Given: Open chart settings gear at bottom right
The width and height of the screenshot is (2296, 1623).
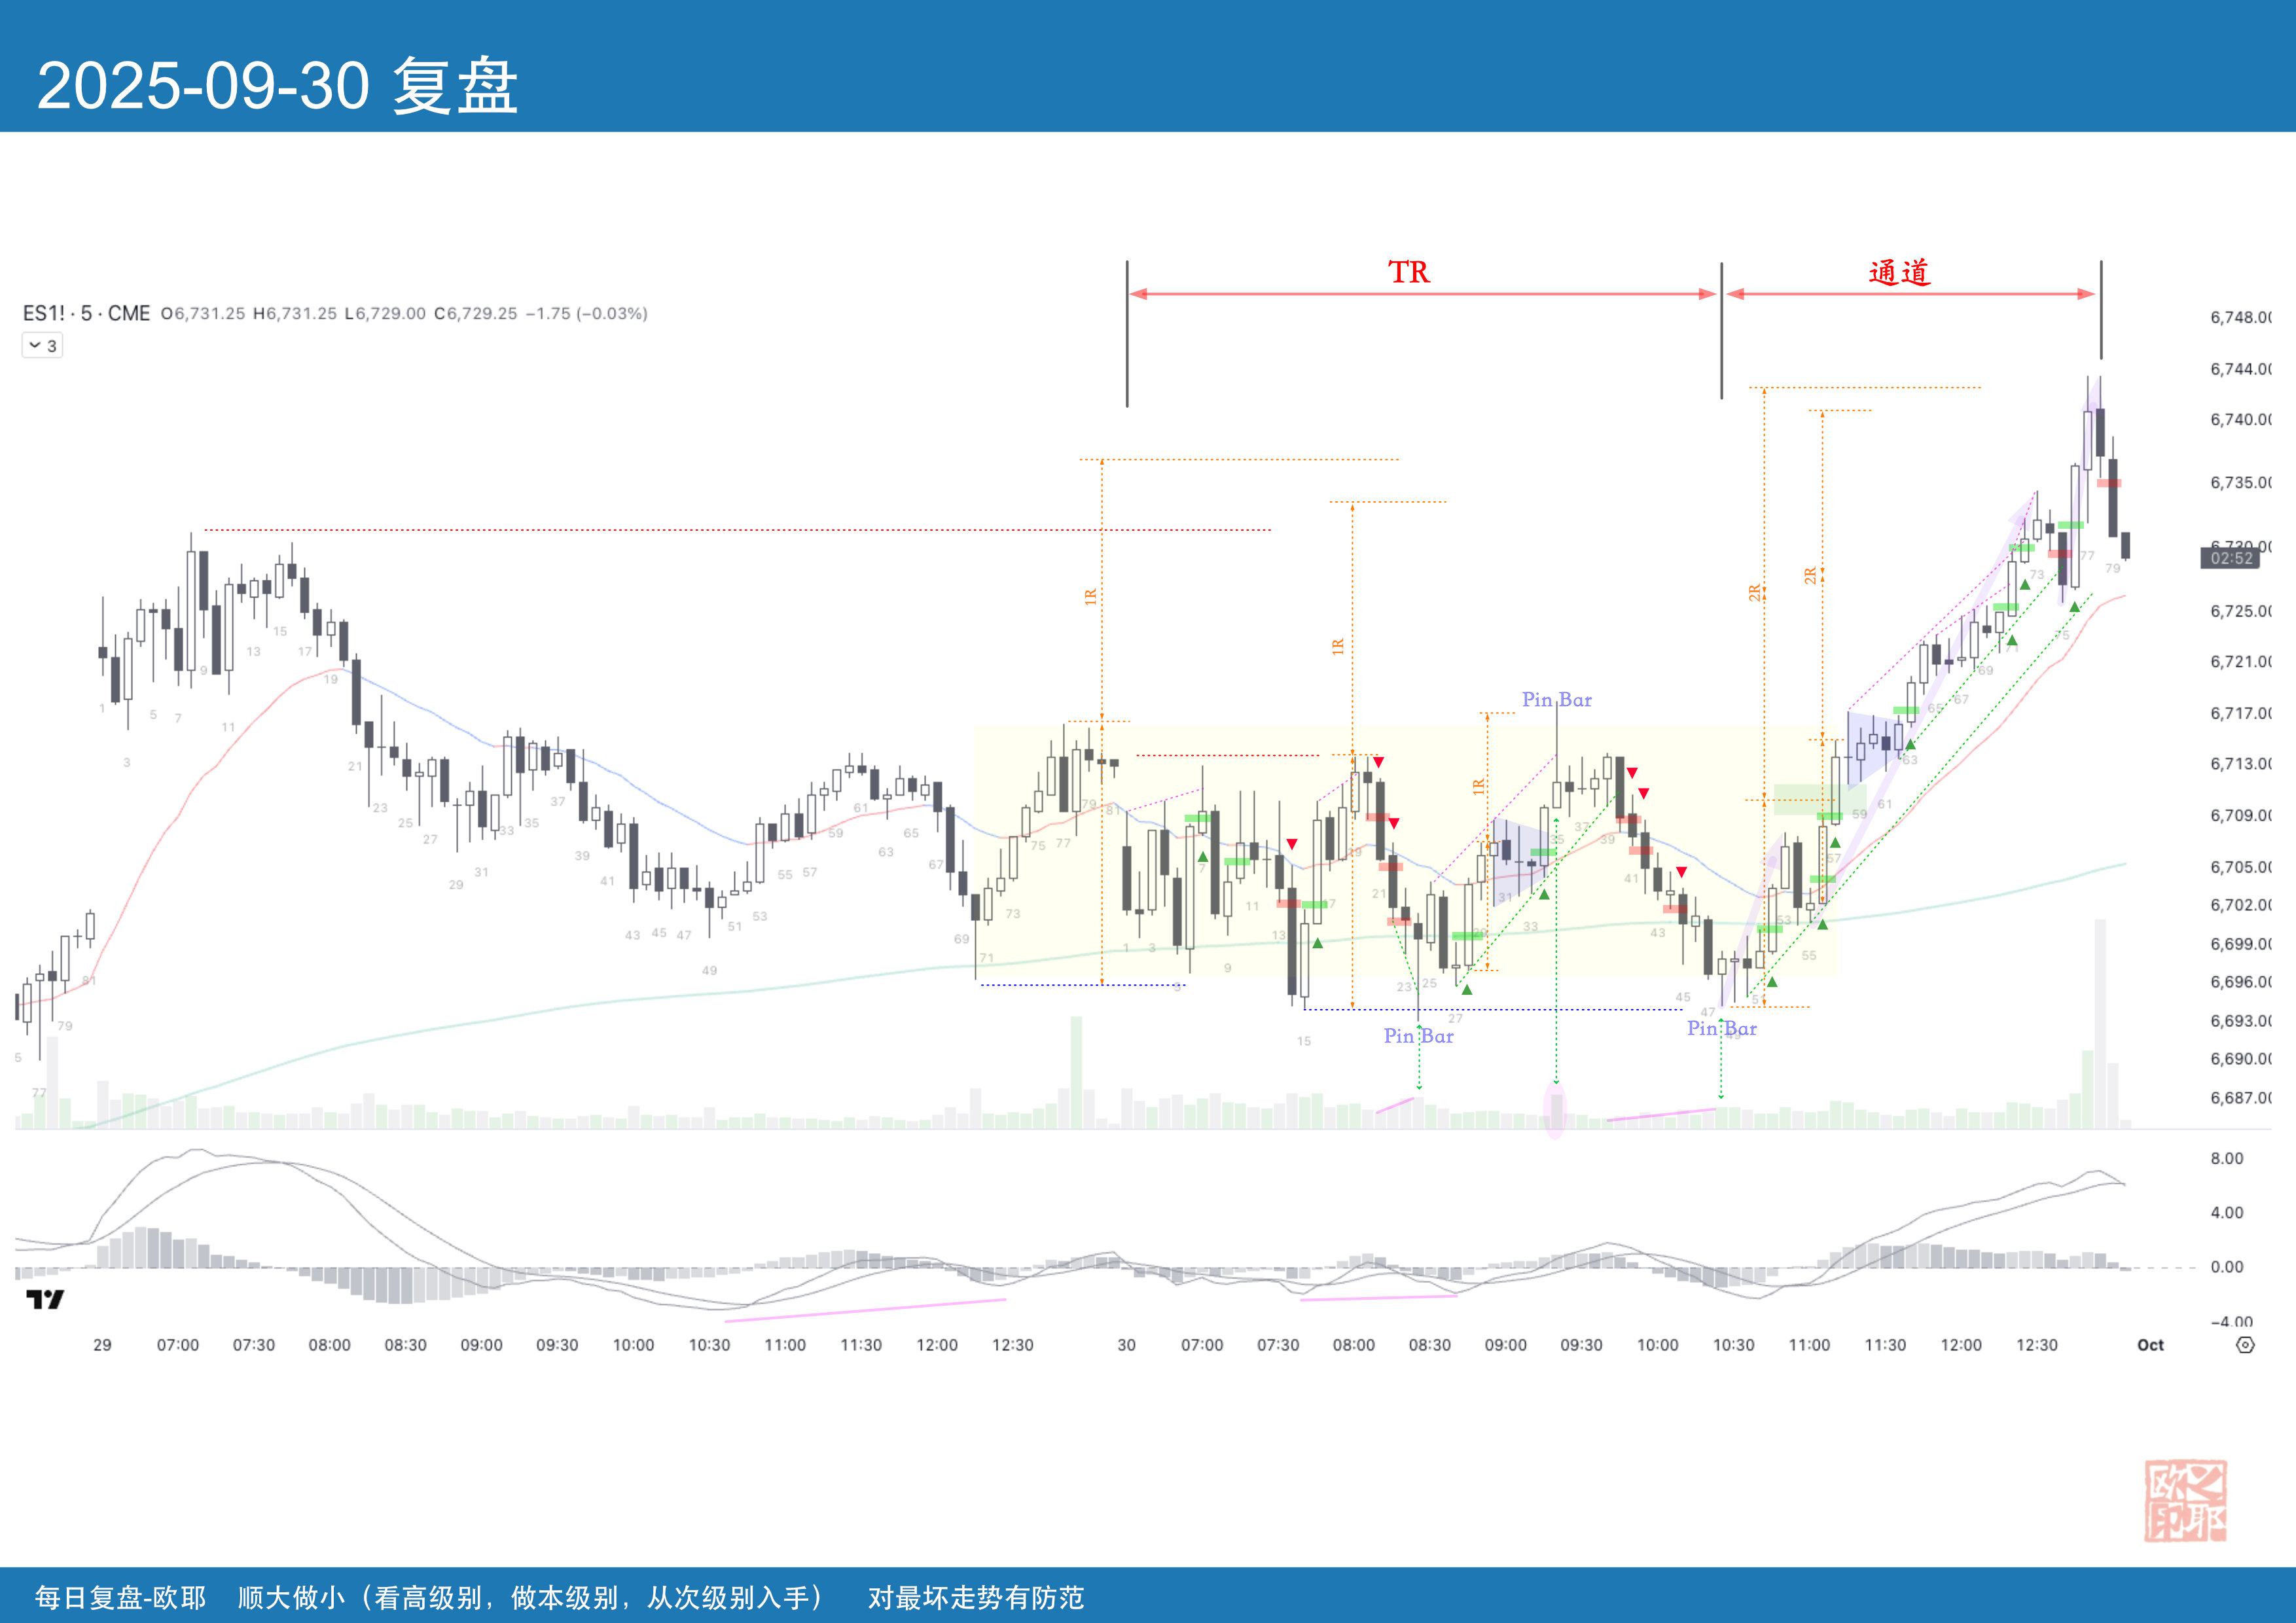Looking at the screenshot, I should pyautogui.click(x=2245, y=1345).
